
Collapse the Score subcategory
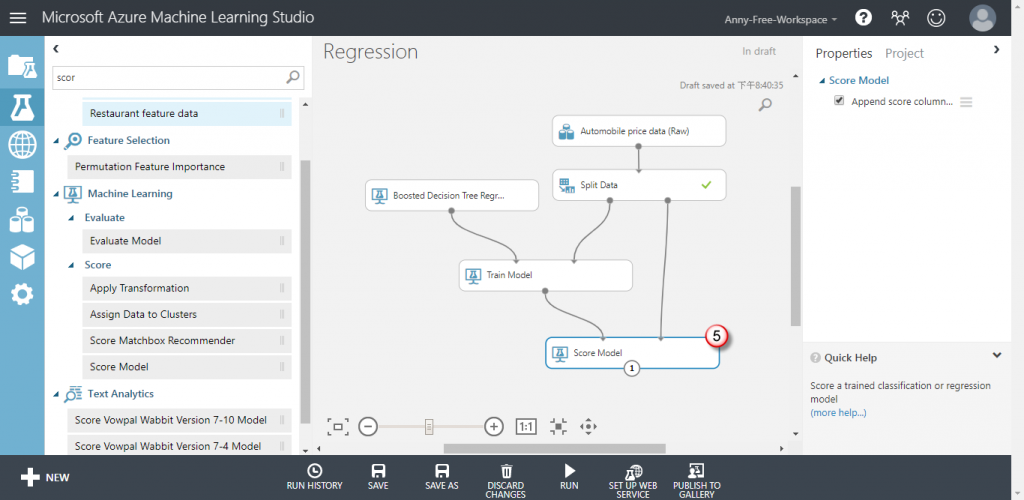(72, 265)
